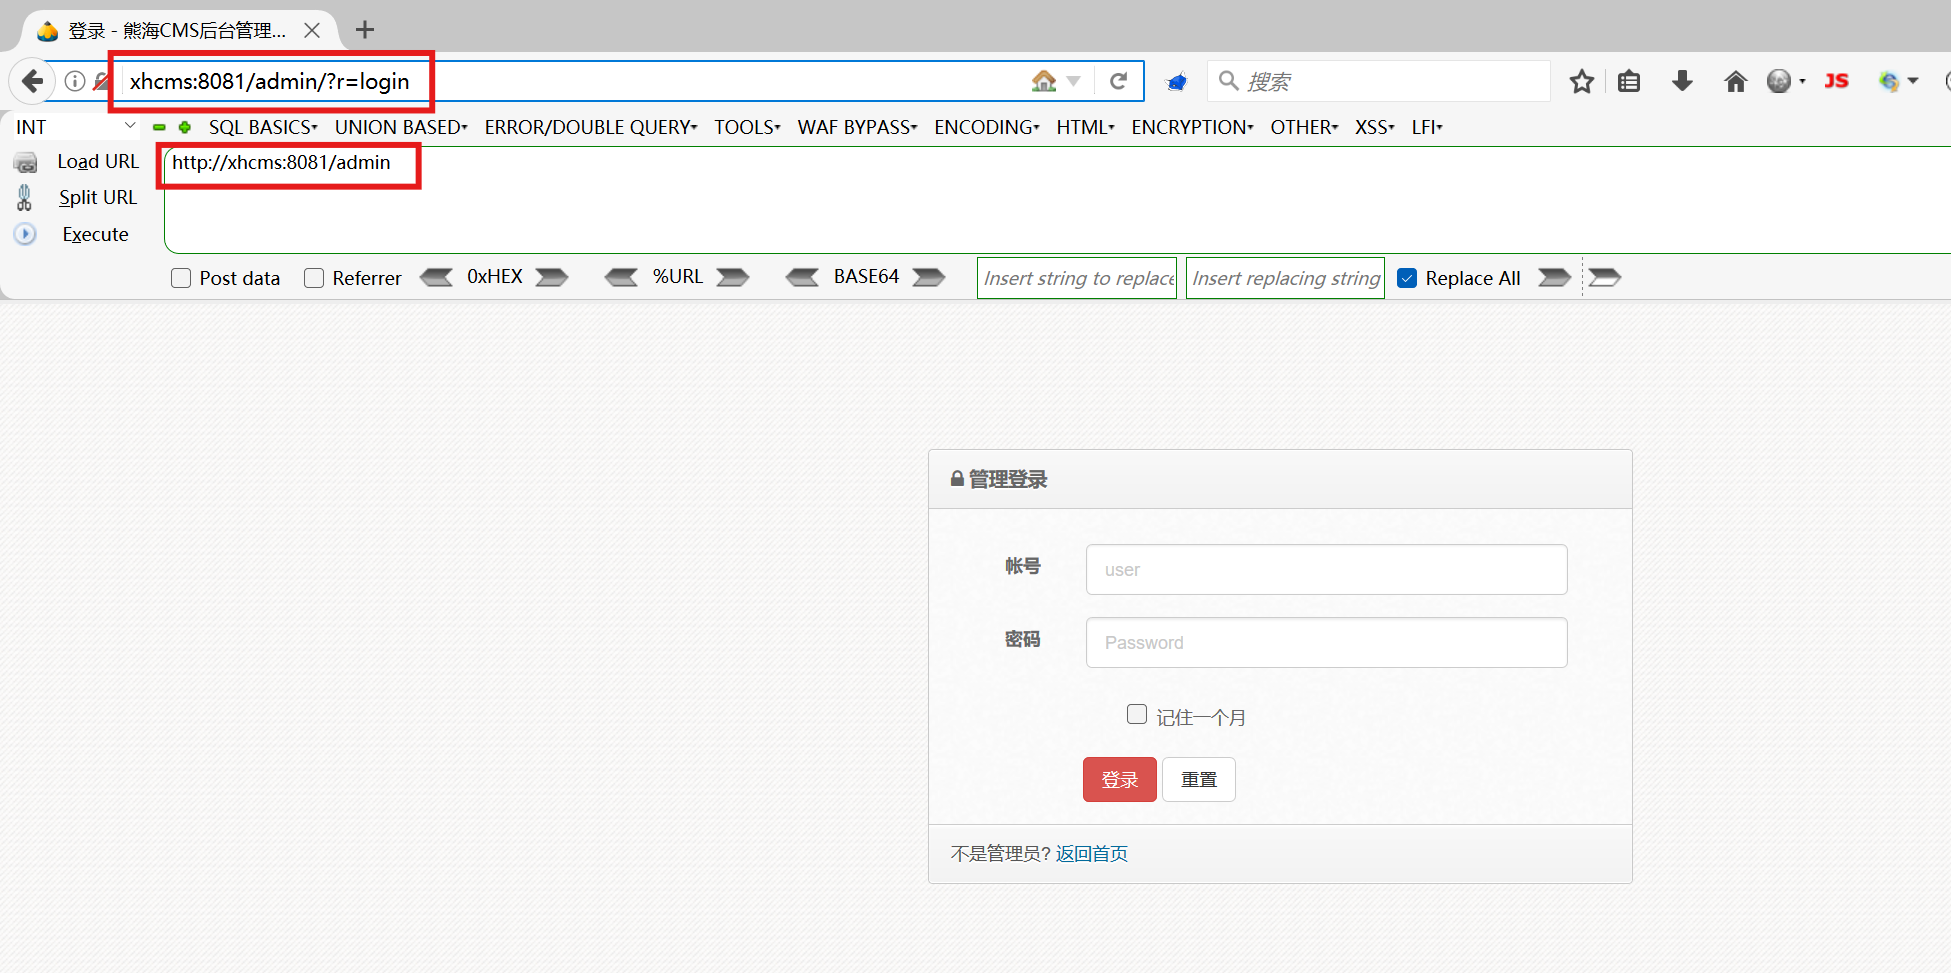Viewport: 1951px width, 973px height.
Task: Click the 0xHEX encode right arrow
Action: [552, 277]
